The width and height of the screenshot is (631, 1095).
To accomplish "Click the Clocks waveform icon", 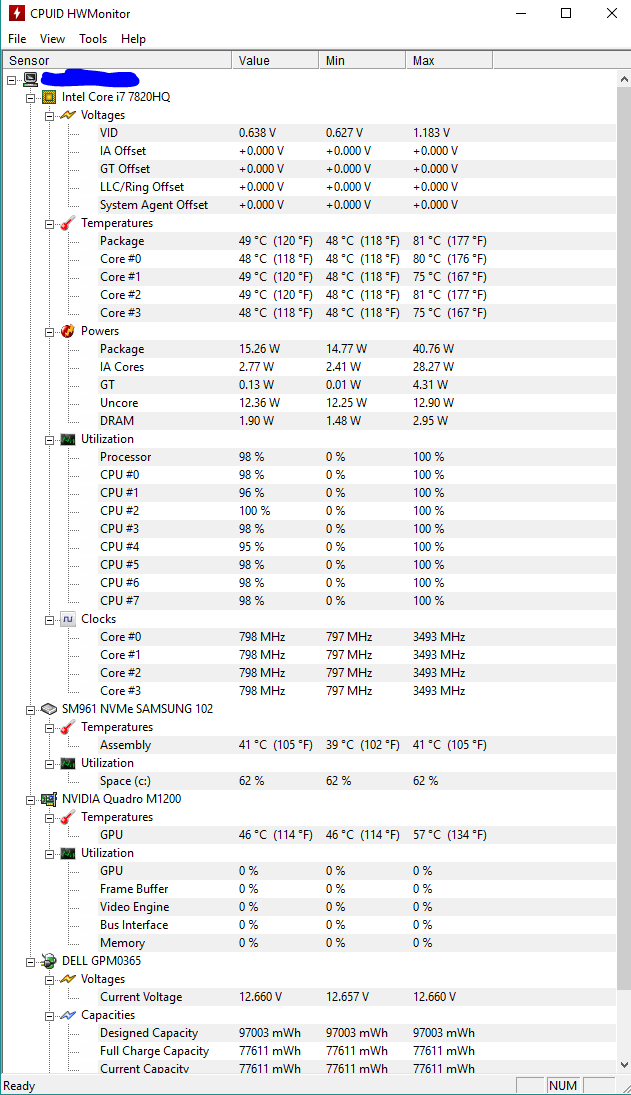I will click(x=68, y=619).
